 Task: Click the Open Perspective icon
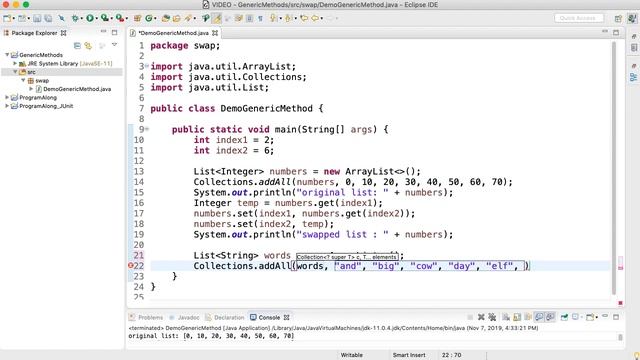618,18
